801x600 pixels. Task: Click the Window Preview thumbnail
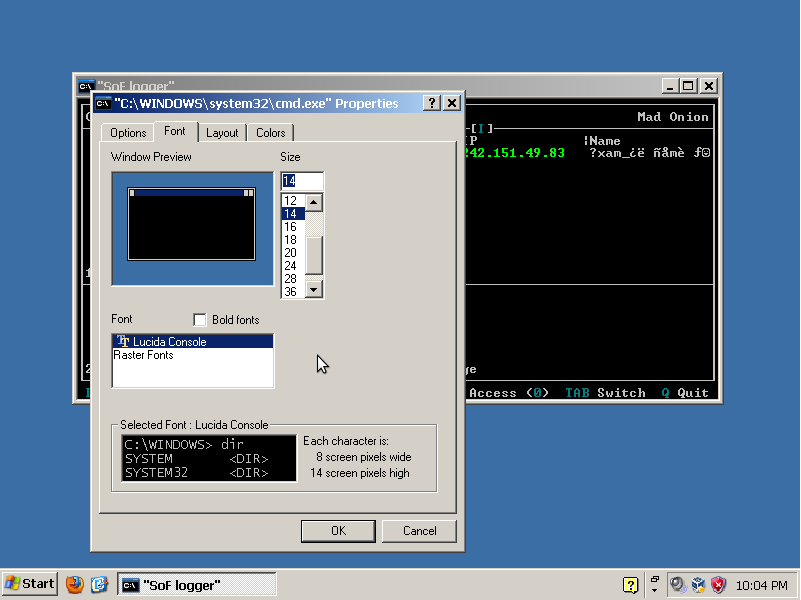[x=193, y=228]
